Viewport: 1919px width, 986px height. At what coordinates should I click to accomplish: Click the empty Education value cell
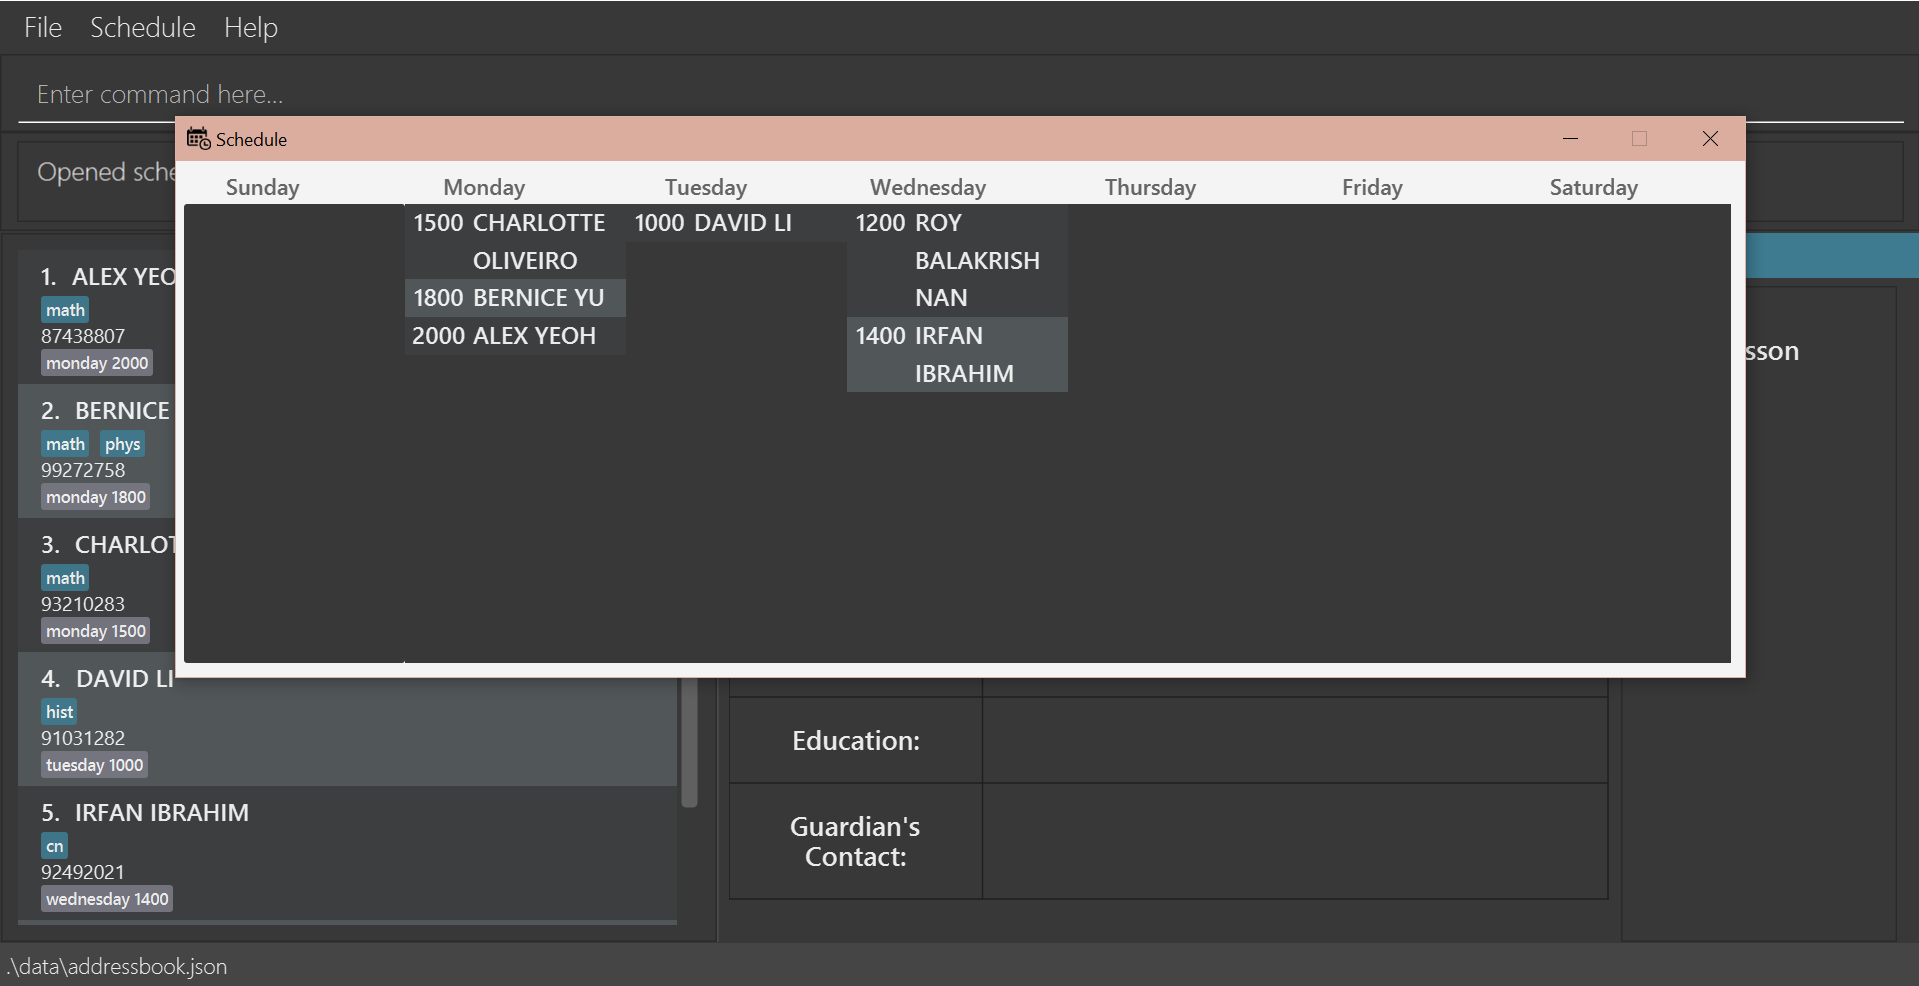[1295, 741]
